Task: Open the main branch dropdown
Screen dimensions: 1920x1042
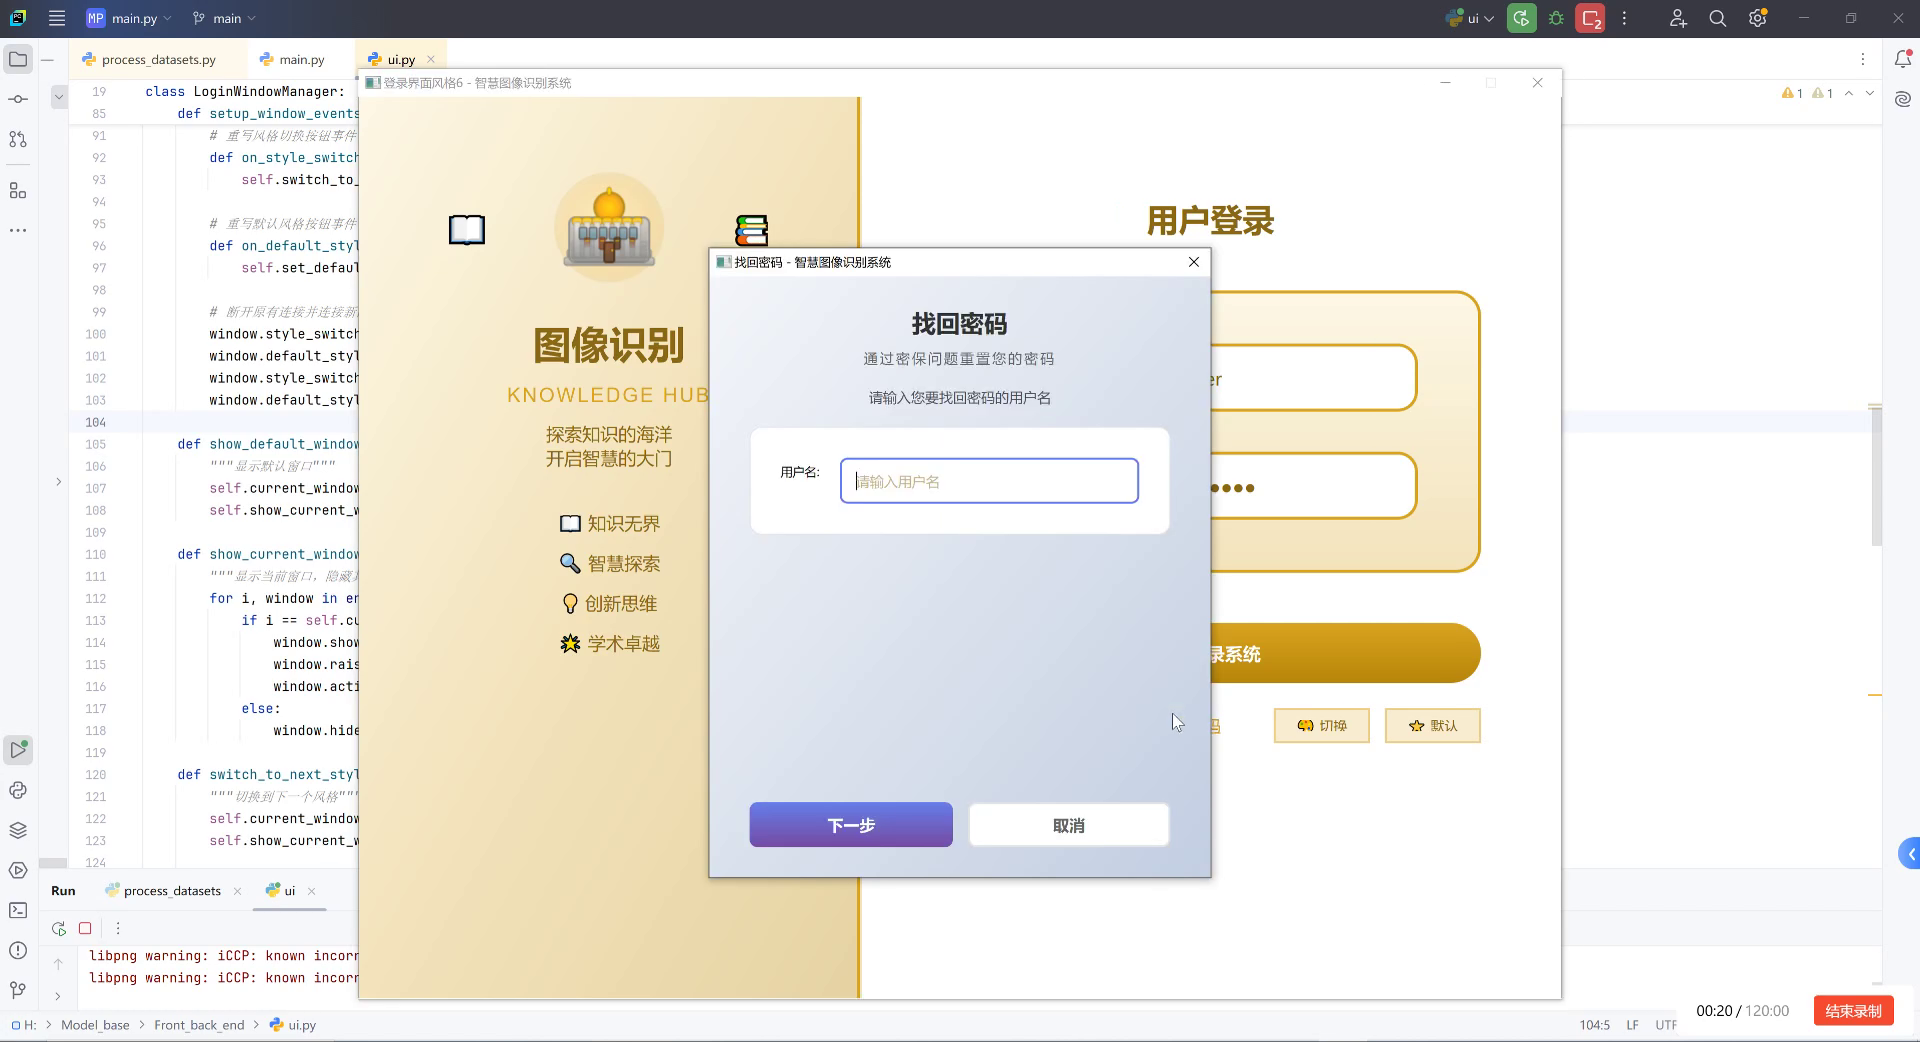Action: tap(222, 18)
